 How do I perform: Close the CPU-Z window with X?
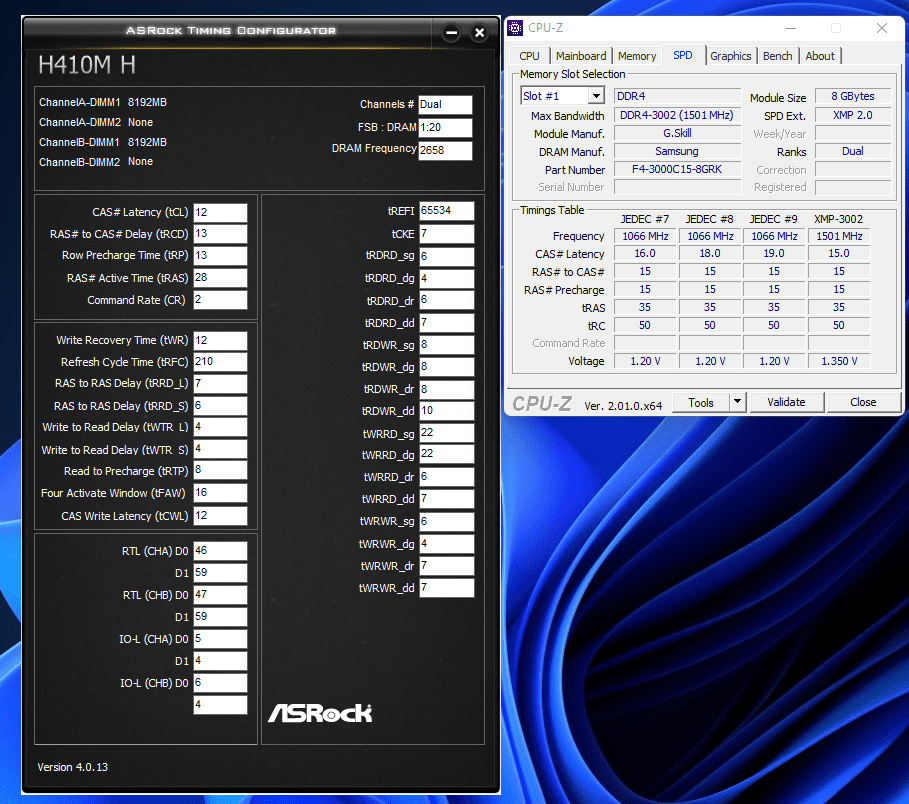tap(882, 28)
